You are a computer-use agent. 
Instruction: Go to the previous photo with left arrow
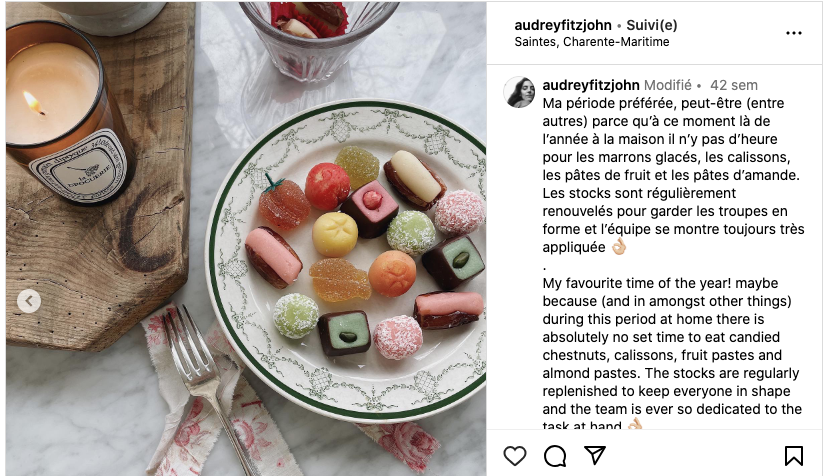pyautogui.click(x=29, y=301)
